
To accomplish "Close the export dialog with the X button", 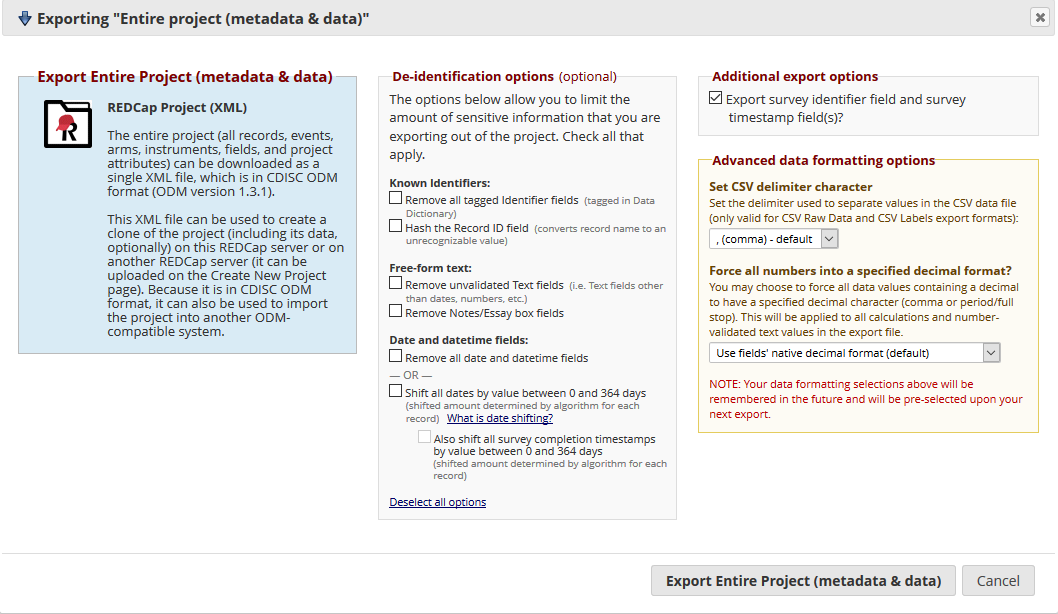I will click(1040, 18).
